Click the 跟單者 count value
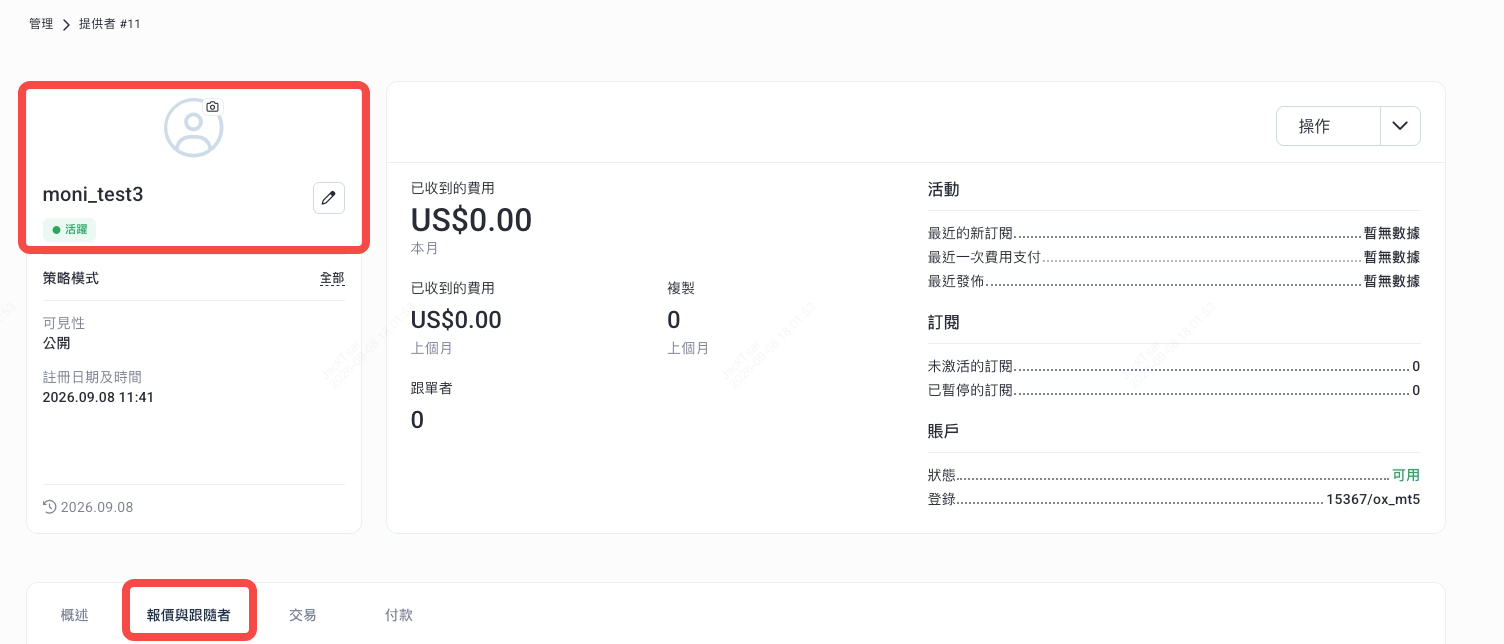Screen dimensions: 1504x644 coord(418,420)
